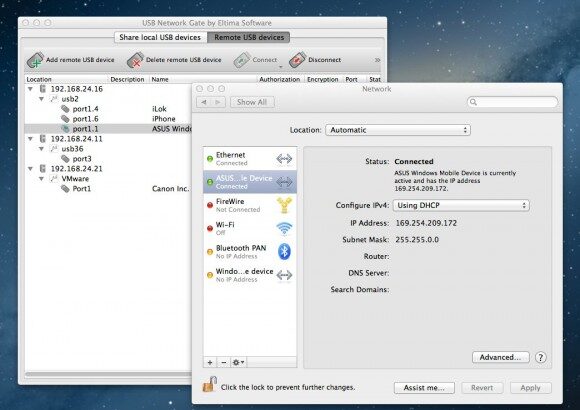Open the Configure IPv4 Using DHCP dropdown
This screenshot has width=580, height=410.
tap(461, 205)
